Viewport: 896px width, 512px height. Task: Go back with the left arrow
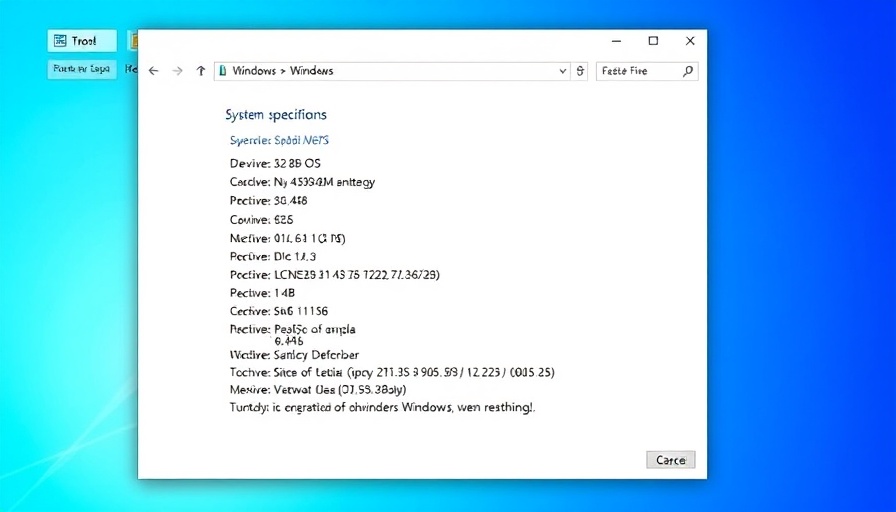[153, 71]
